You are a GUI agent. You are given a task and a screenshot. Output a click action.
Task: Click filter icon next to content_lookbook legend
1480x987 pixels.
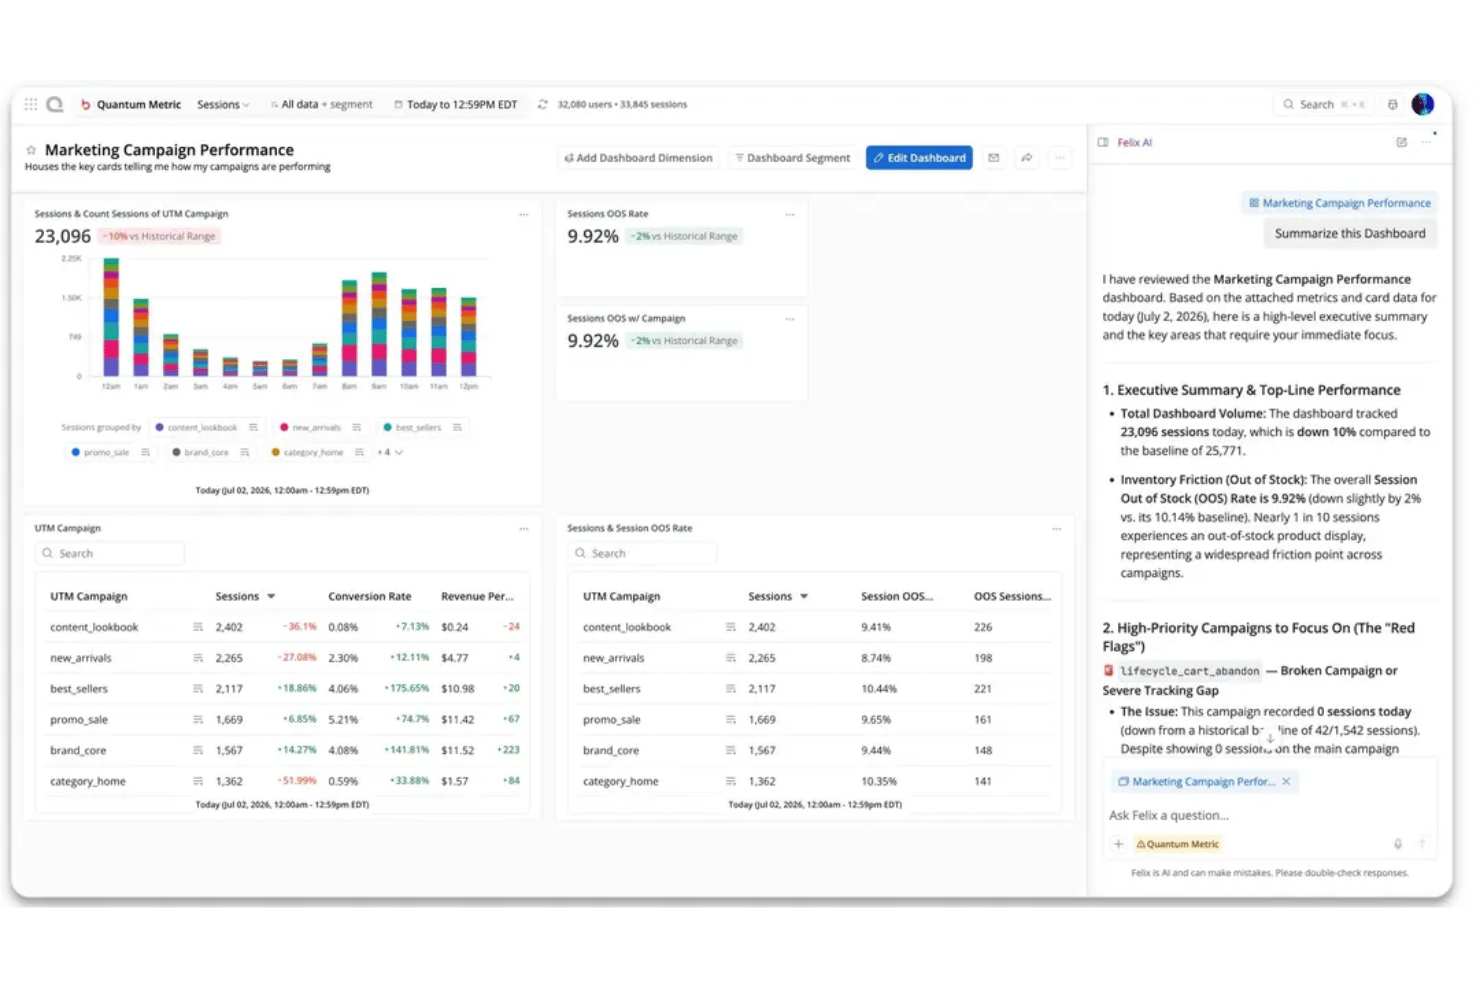pos(253,427)
